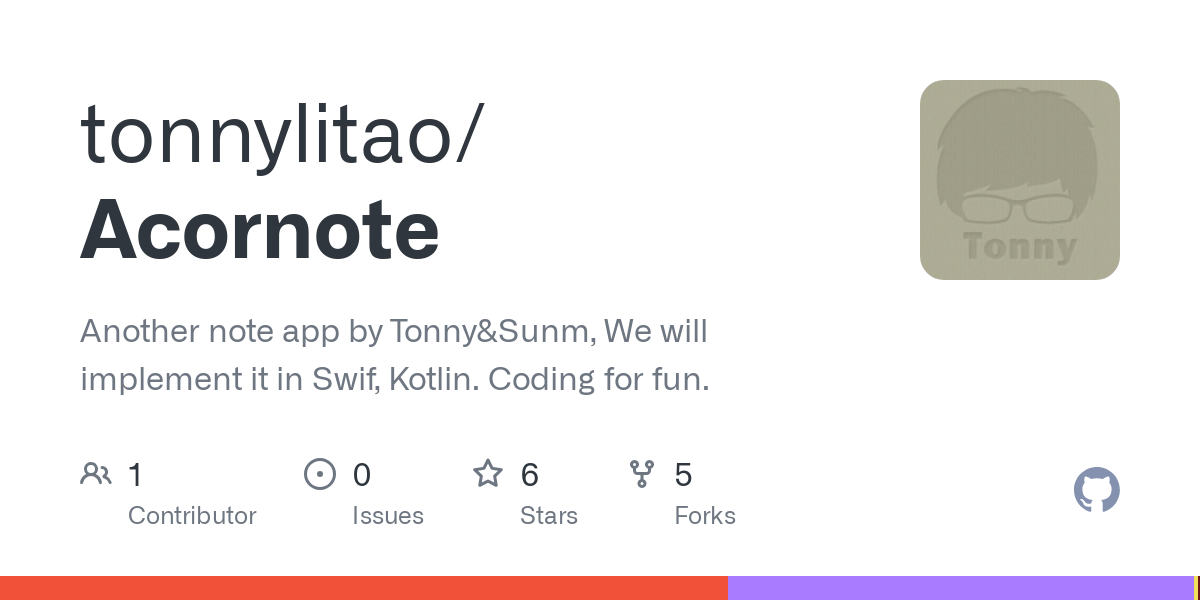
Task: Click the issues circle icon
Action: (x=320, y=474)
